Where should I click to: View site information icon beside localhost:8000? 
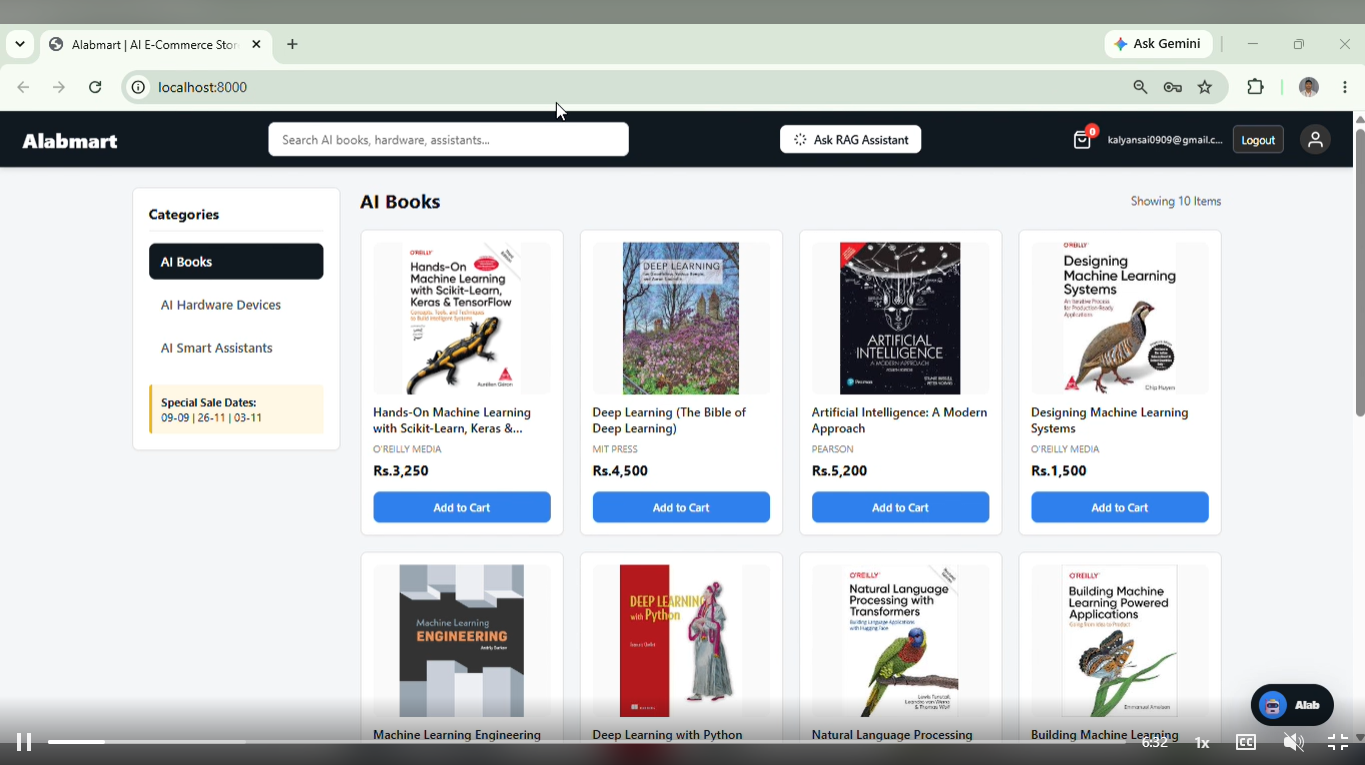click(138, 87)
